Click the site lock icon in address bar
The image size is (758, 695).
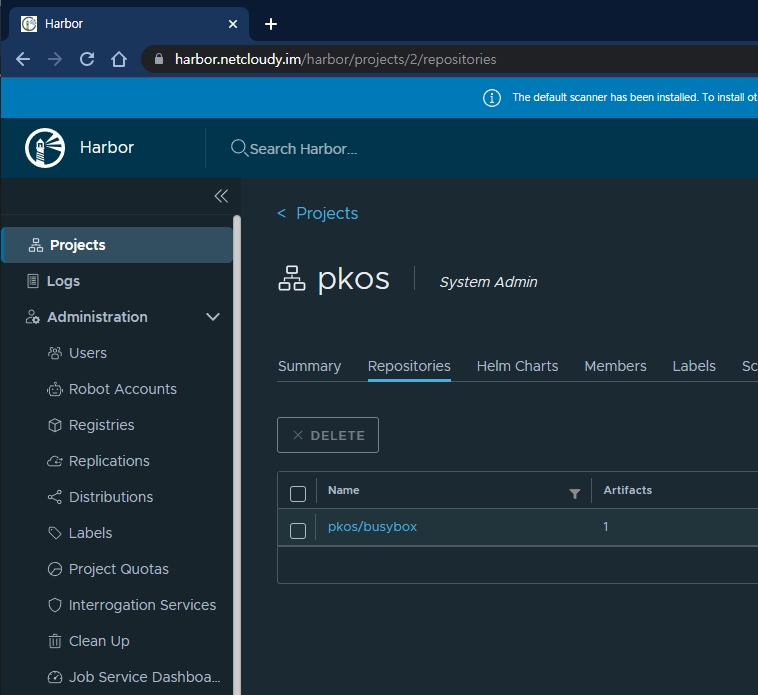point(159,59)
